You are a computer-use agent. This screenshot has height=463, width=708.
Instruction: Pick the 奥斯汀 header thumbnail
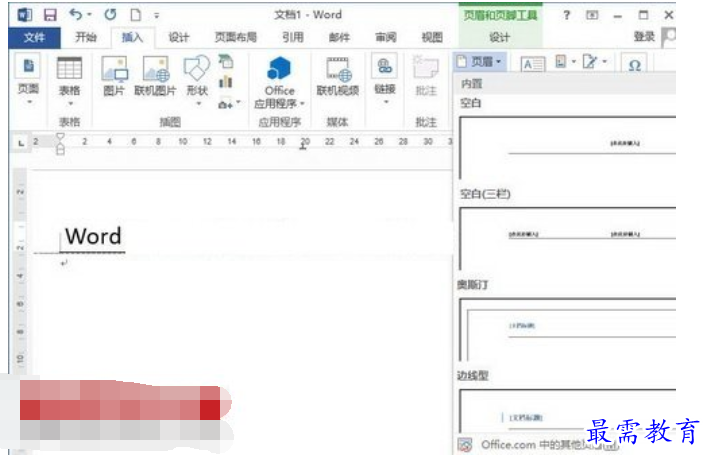pos(568,330)
